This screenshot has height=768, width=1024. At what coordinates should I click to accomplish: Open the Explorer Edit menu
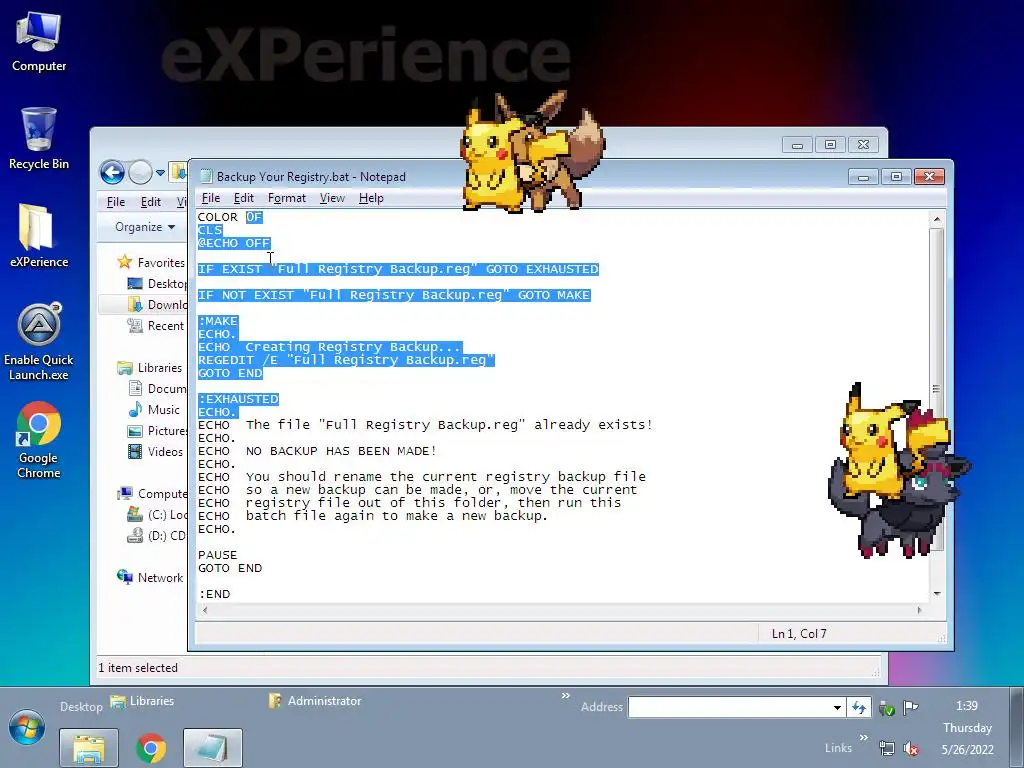pos(151,202)
